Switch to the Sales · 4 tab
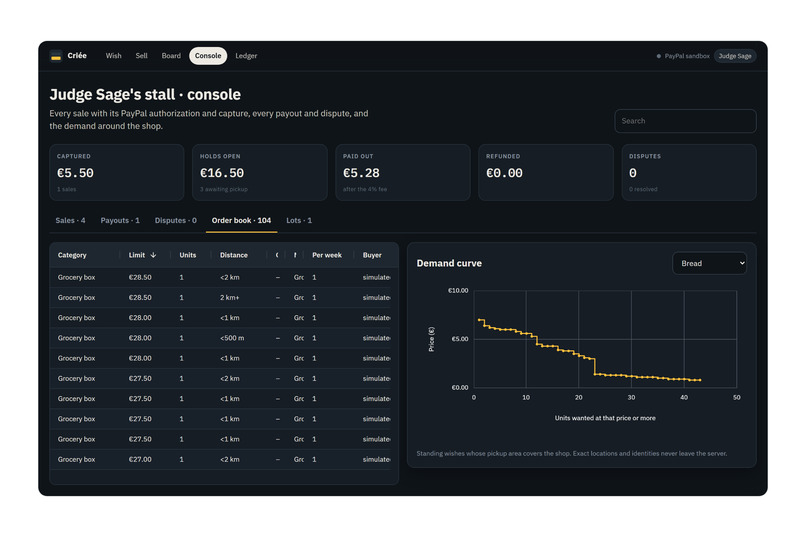The width and height of the screenshot is (806, 537). tap(70, 220)
